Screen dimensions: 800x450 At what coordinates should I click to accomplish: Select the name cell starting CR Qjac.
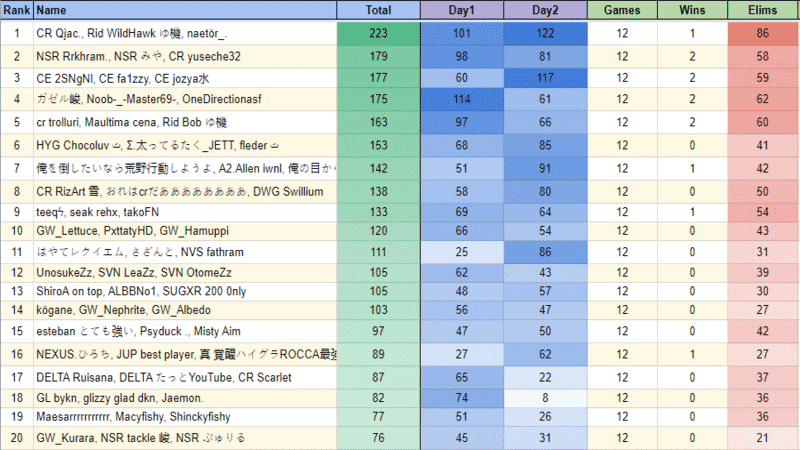coord(185,33)
